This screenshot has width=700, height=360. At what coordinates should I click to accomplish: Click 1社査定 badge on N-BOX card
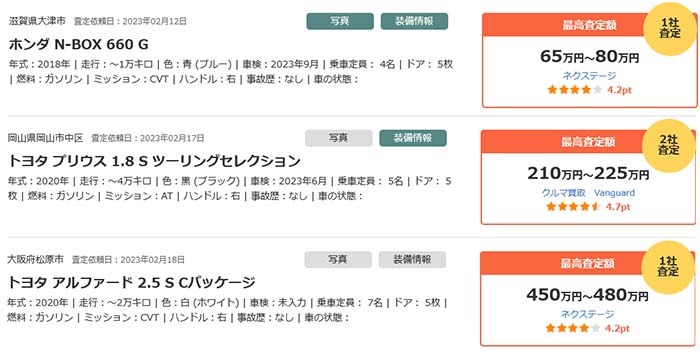point(670,29)
